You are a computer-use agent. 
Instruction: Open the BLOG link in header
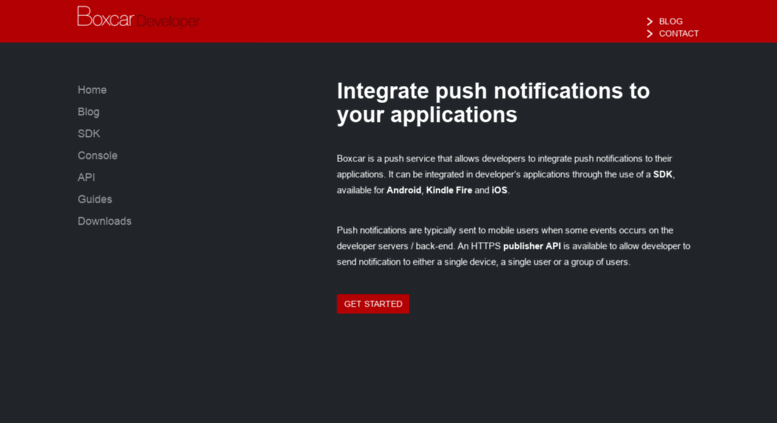click(x=670, y=21)
